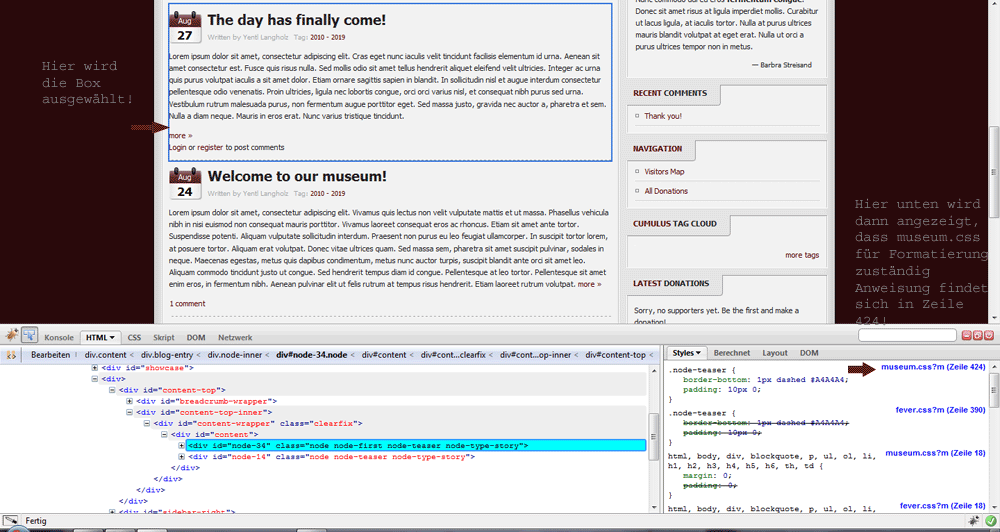Screen dimensions: 1000x532
Task: Collapse the content-top div node
Action: pos(113,390)
